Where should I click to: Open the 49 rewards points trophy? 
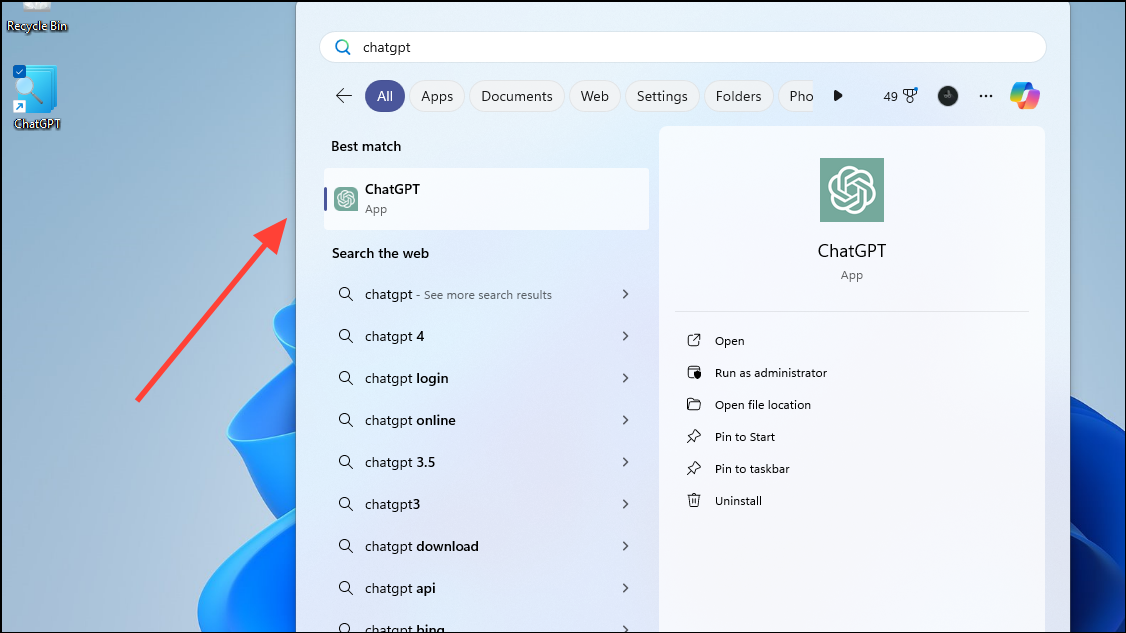tap(901, 96)
